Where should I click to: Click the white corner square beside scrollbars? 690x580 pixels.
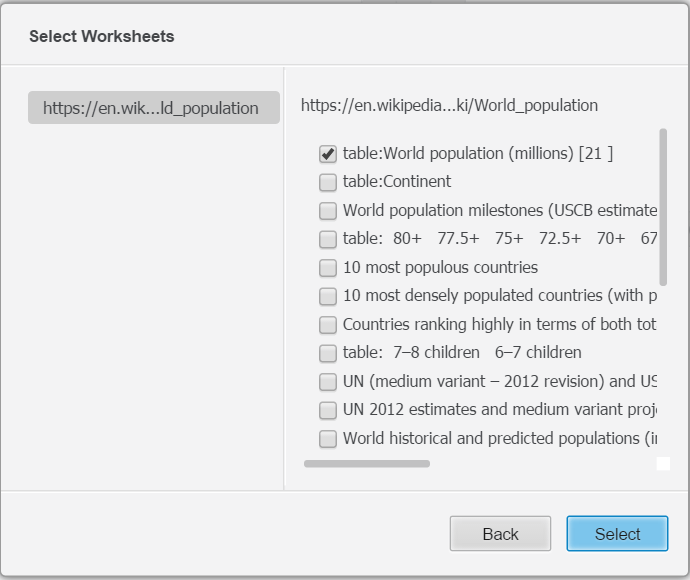(x=663, y=464)
